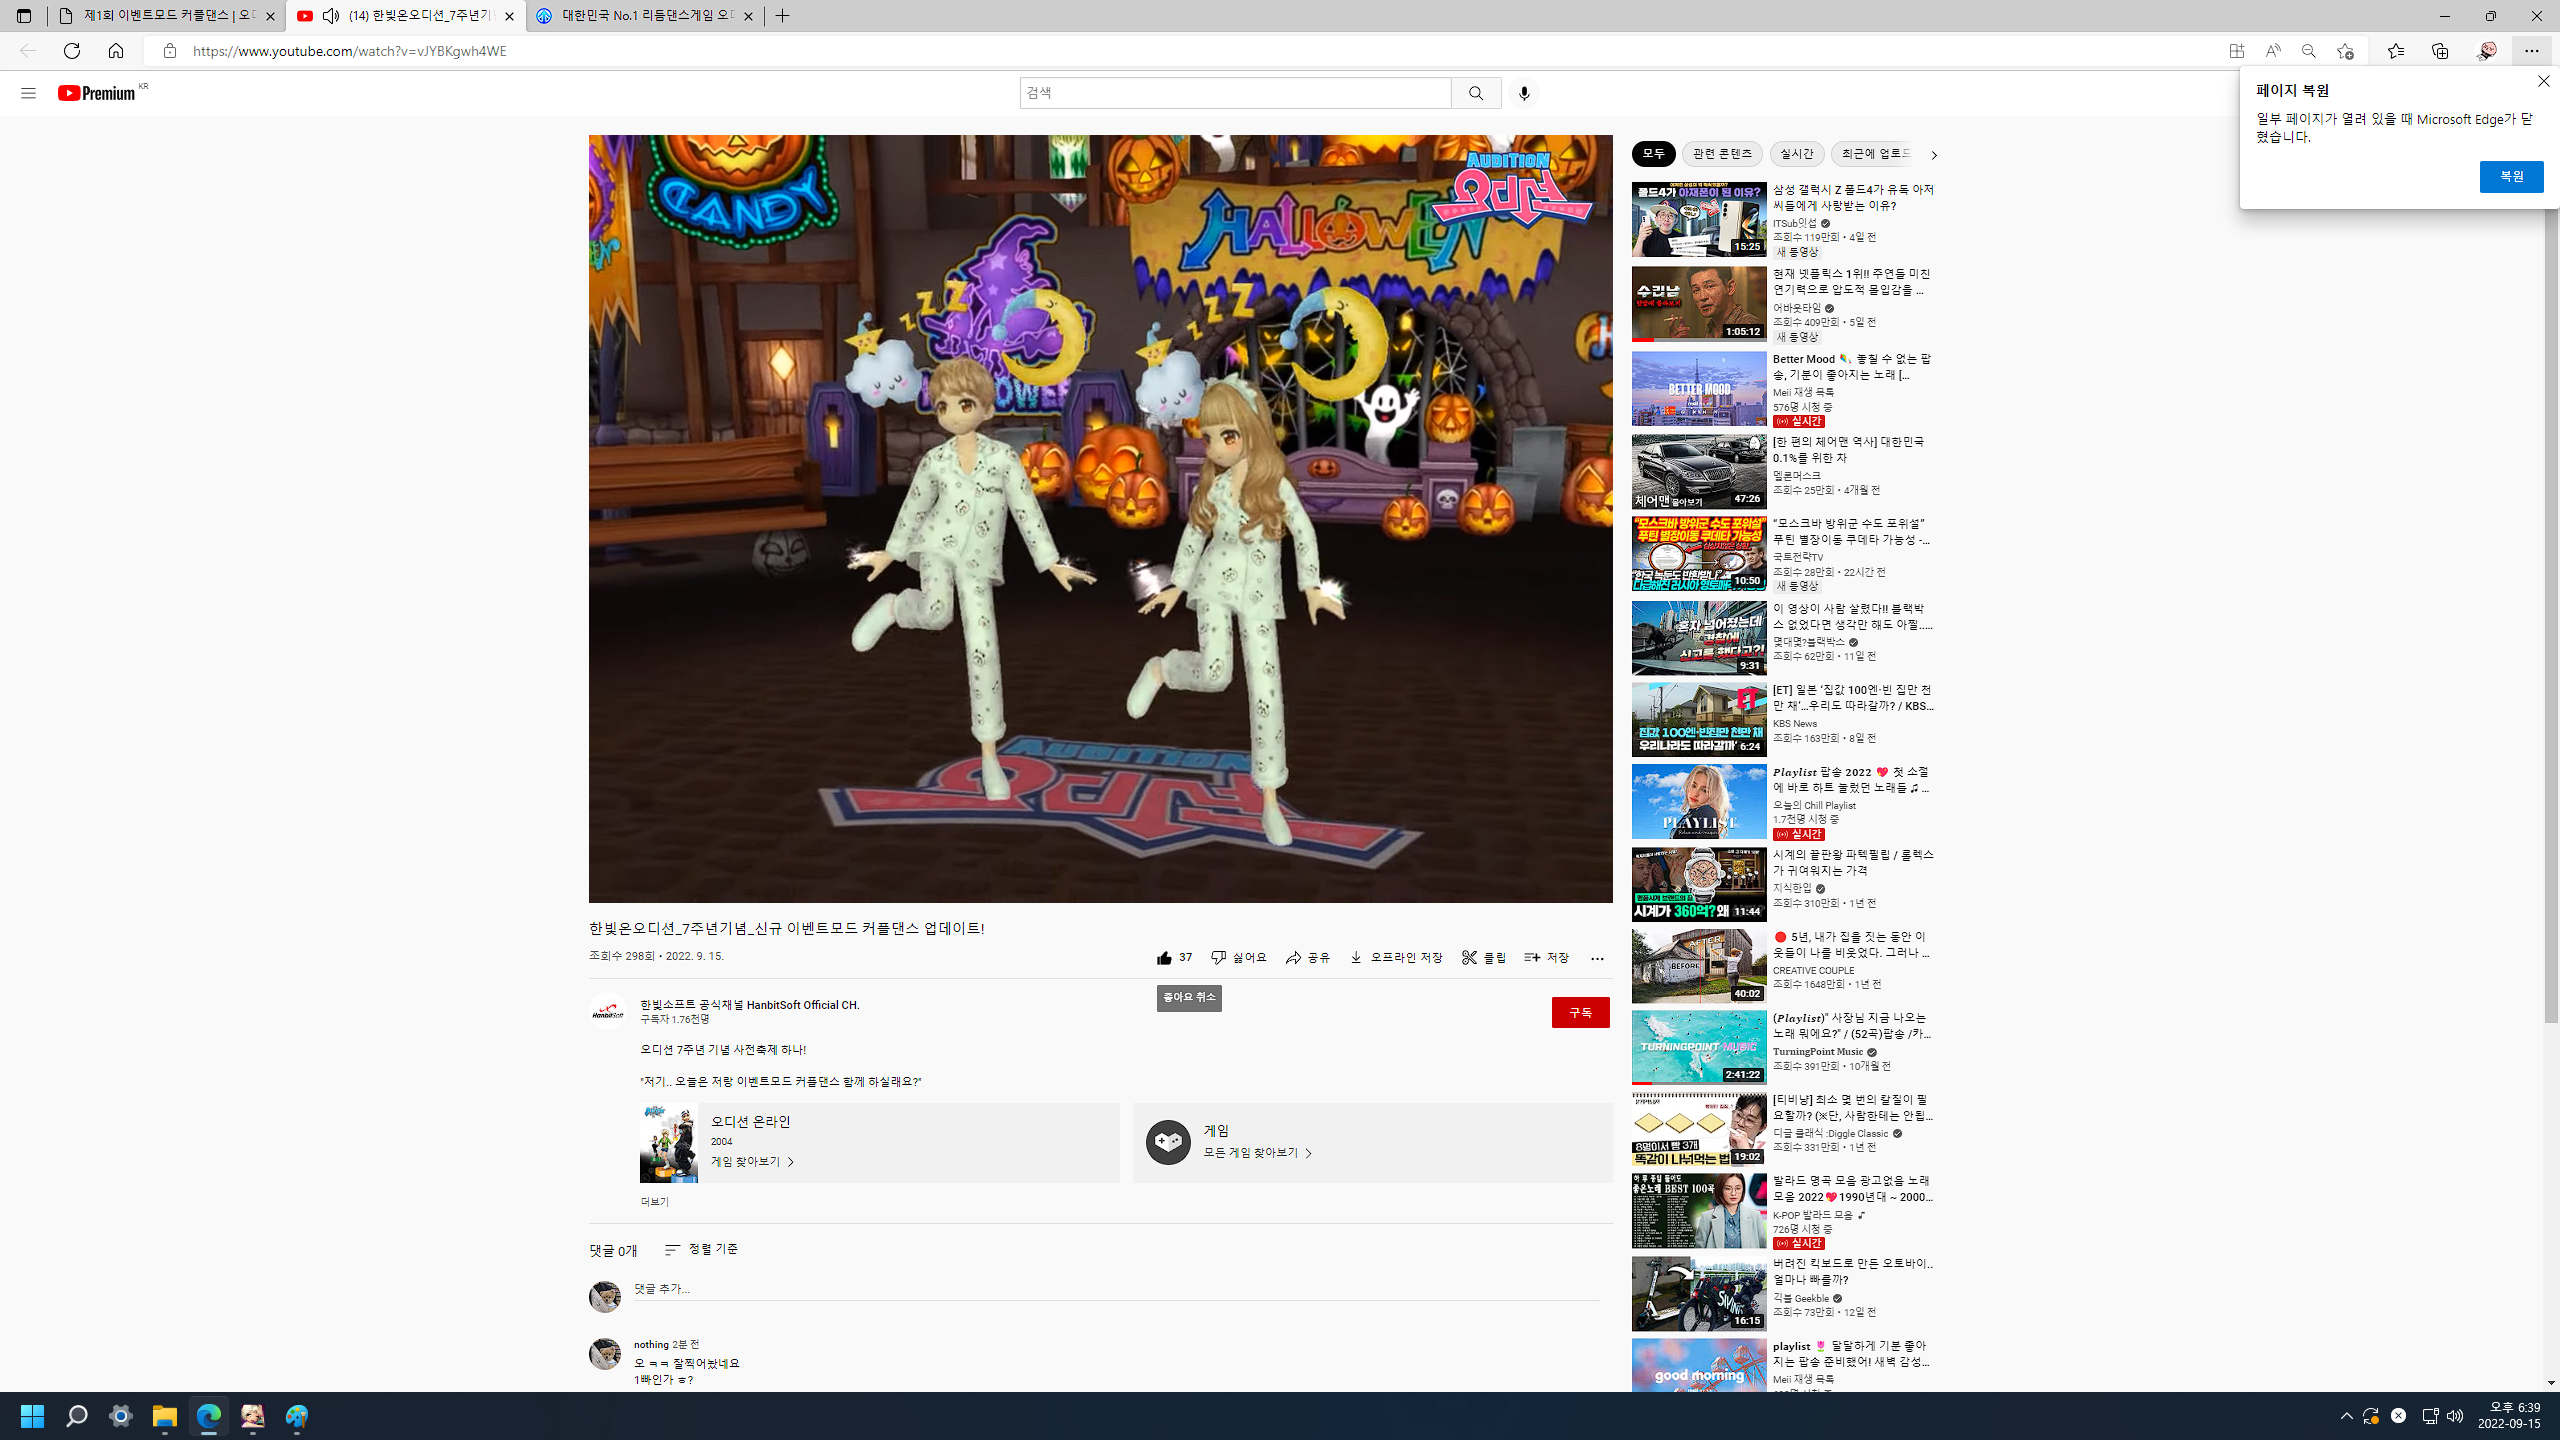The width and height of the screenshot is (2560, 1440).
Task: Open File Explorer from taskbar
Action: coord(165,1416)
